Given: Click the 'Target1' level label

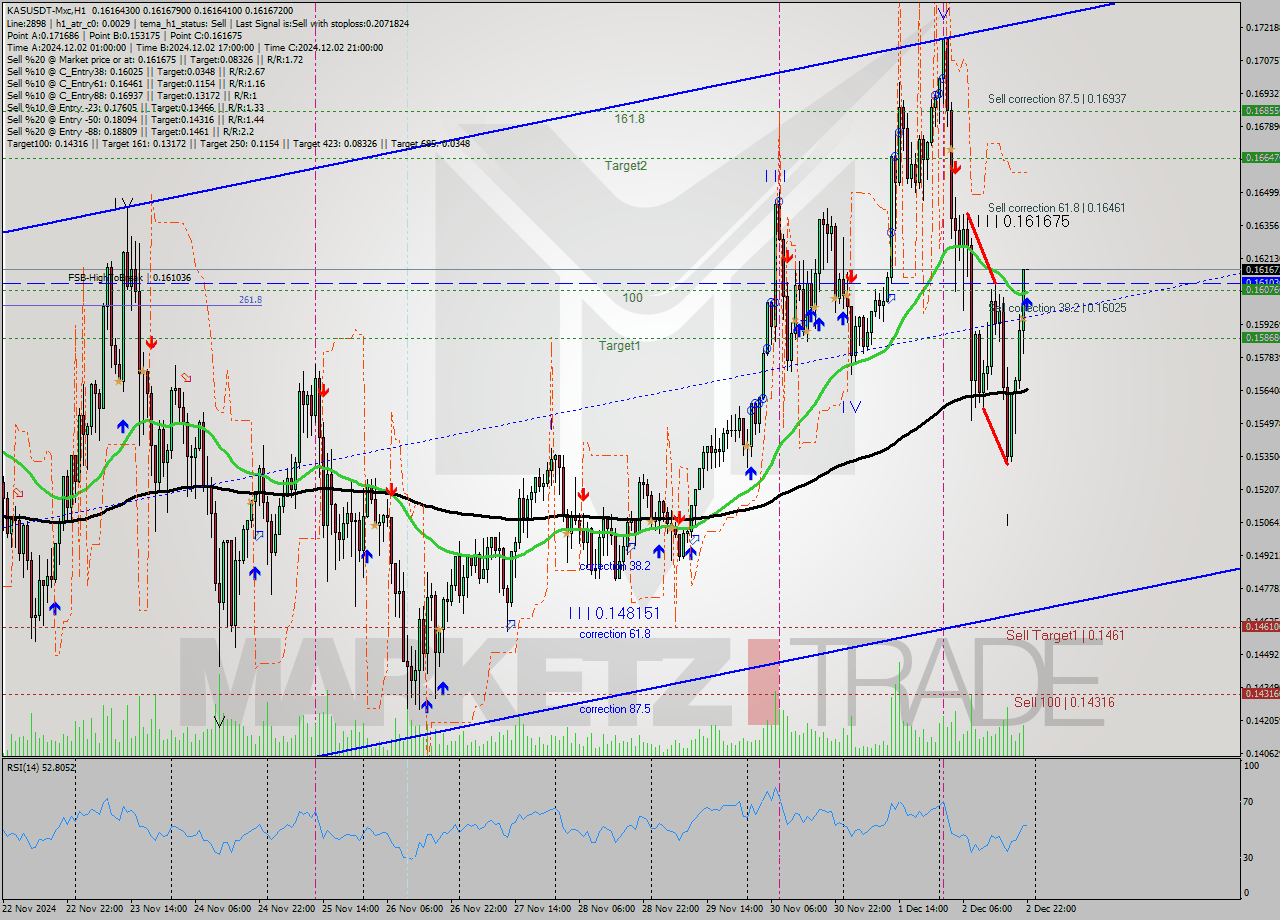Looking at the screenshot, I should [x=620, y=346].
